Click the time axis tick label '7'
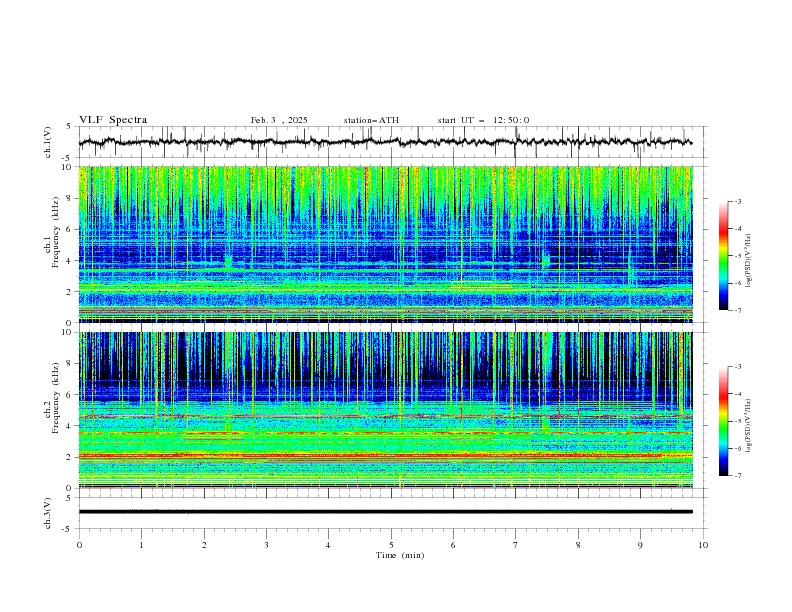The height and width of the screenshot is (612, 792). pyautogui.click(x=516, y=545)
